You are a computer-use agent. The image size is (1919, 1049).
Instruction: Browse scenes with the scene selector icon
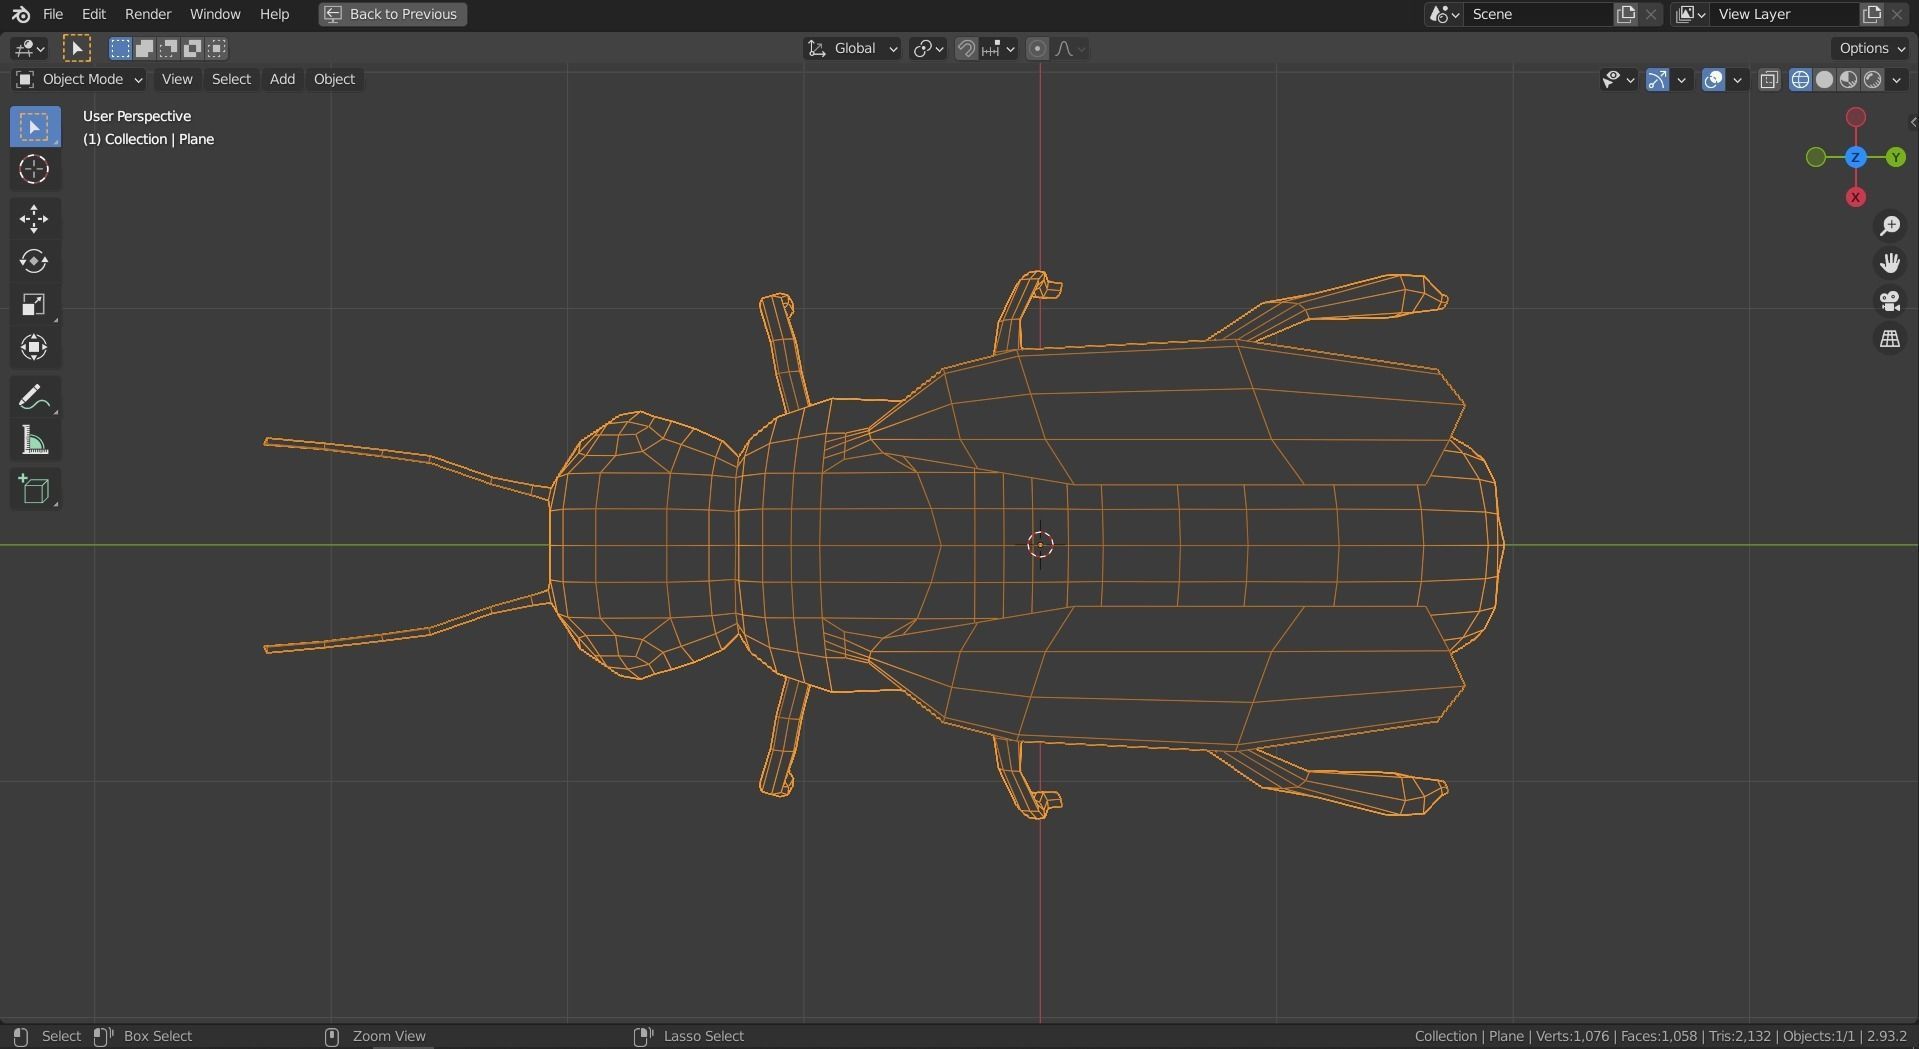click(1445, 14)
